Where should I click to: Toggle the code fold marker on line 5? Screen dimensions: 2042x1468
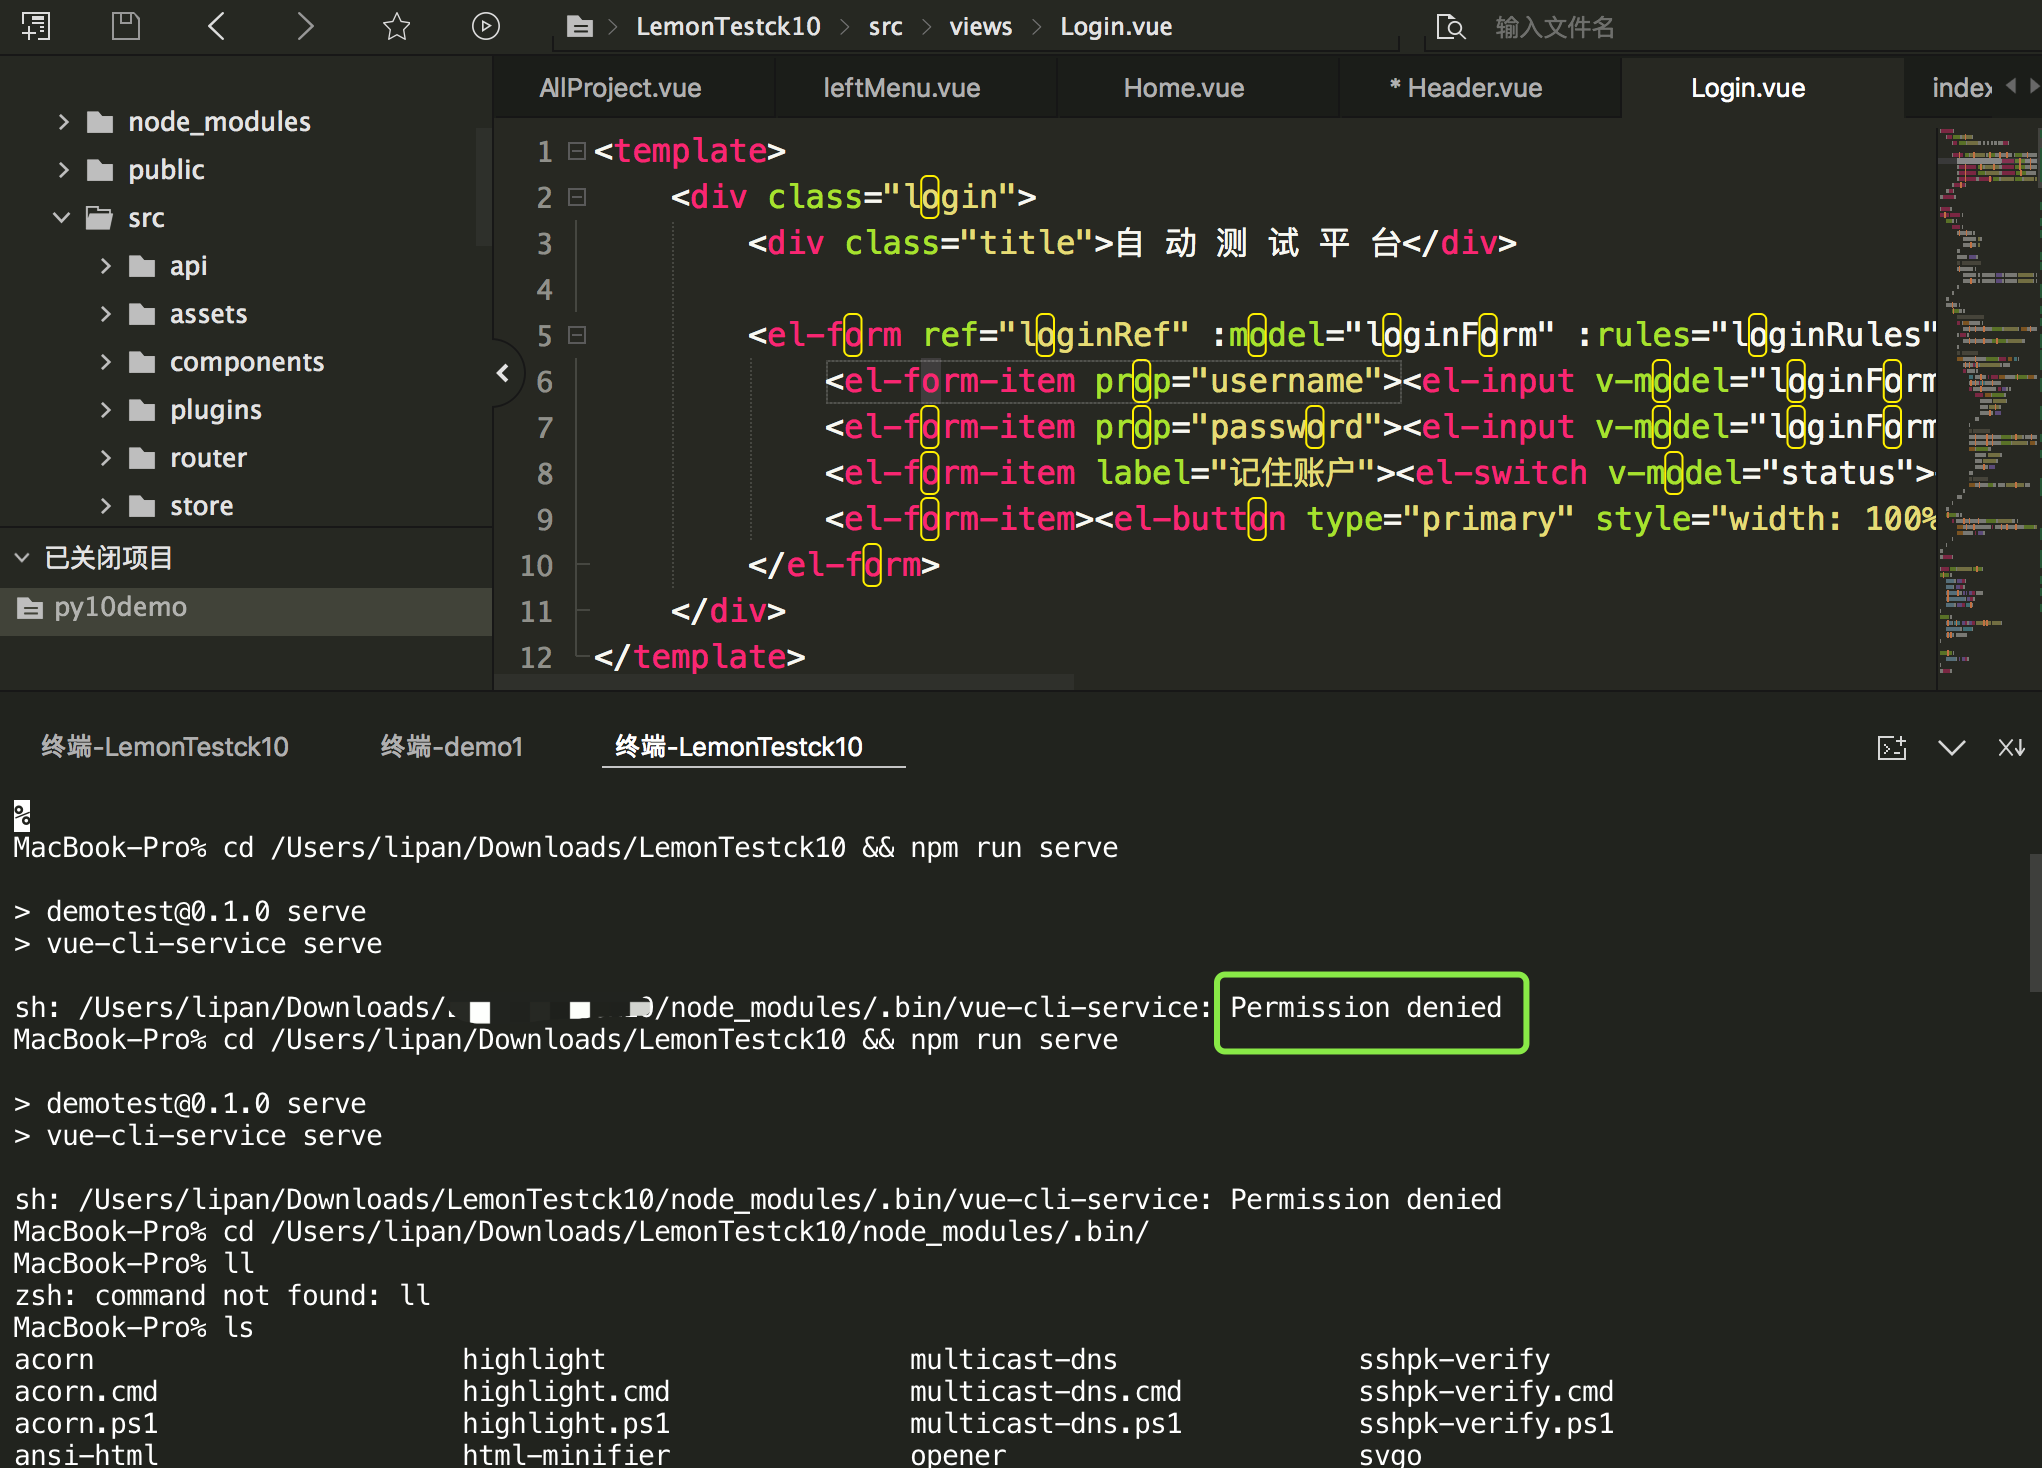[x=577, y=335]
